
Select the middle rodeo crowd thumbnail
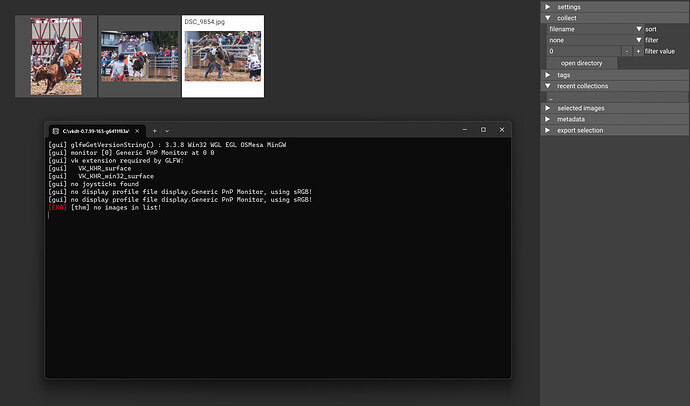click(x=139, y=56)
